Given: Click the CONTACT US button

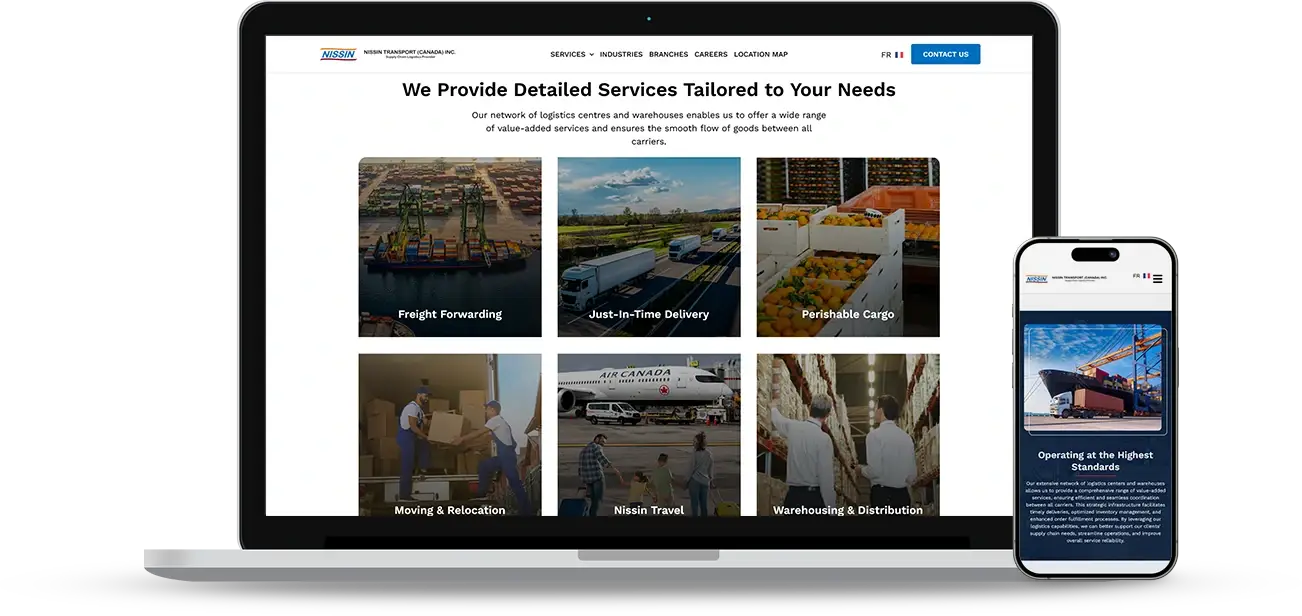Looking at the screenshot, I should click(945, 54).
